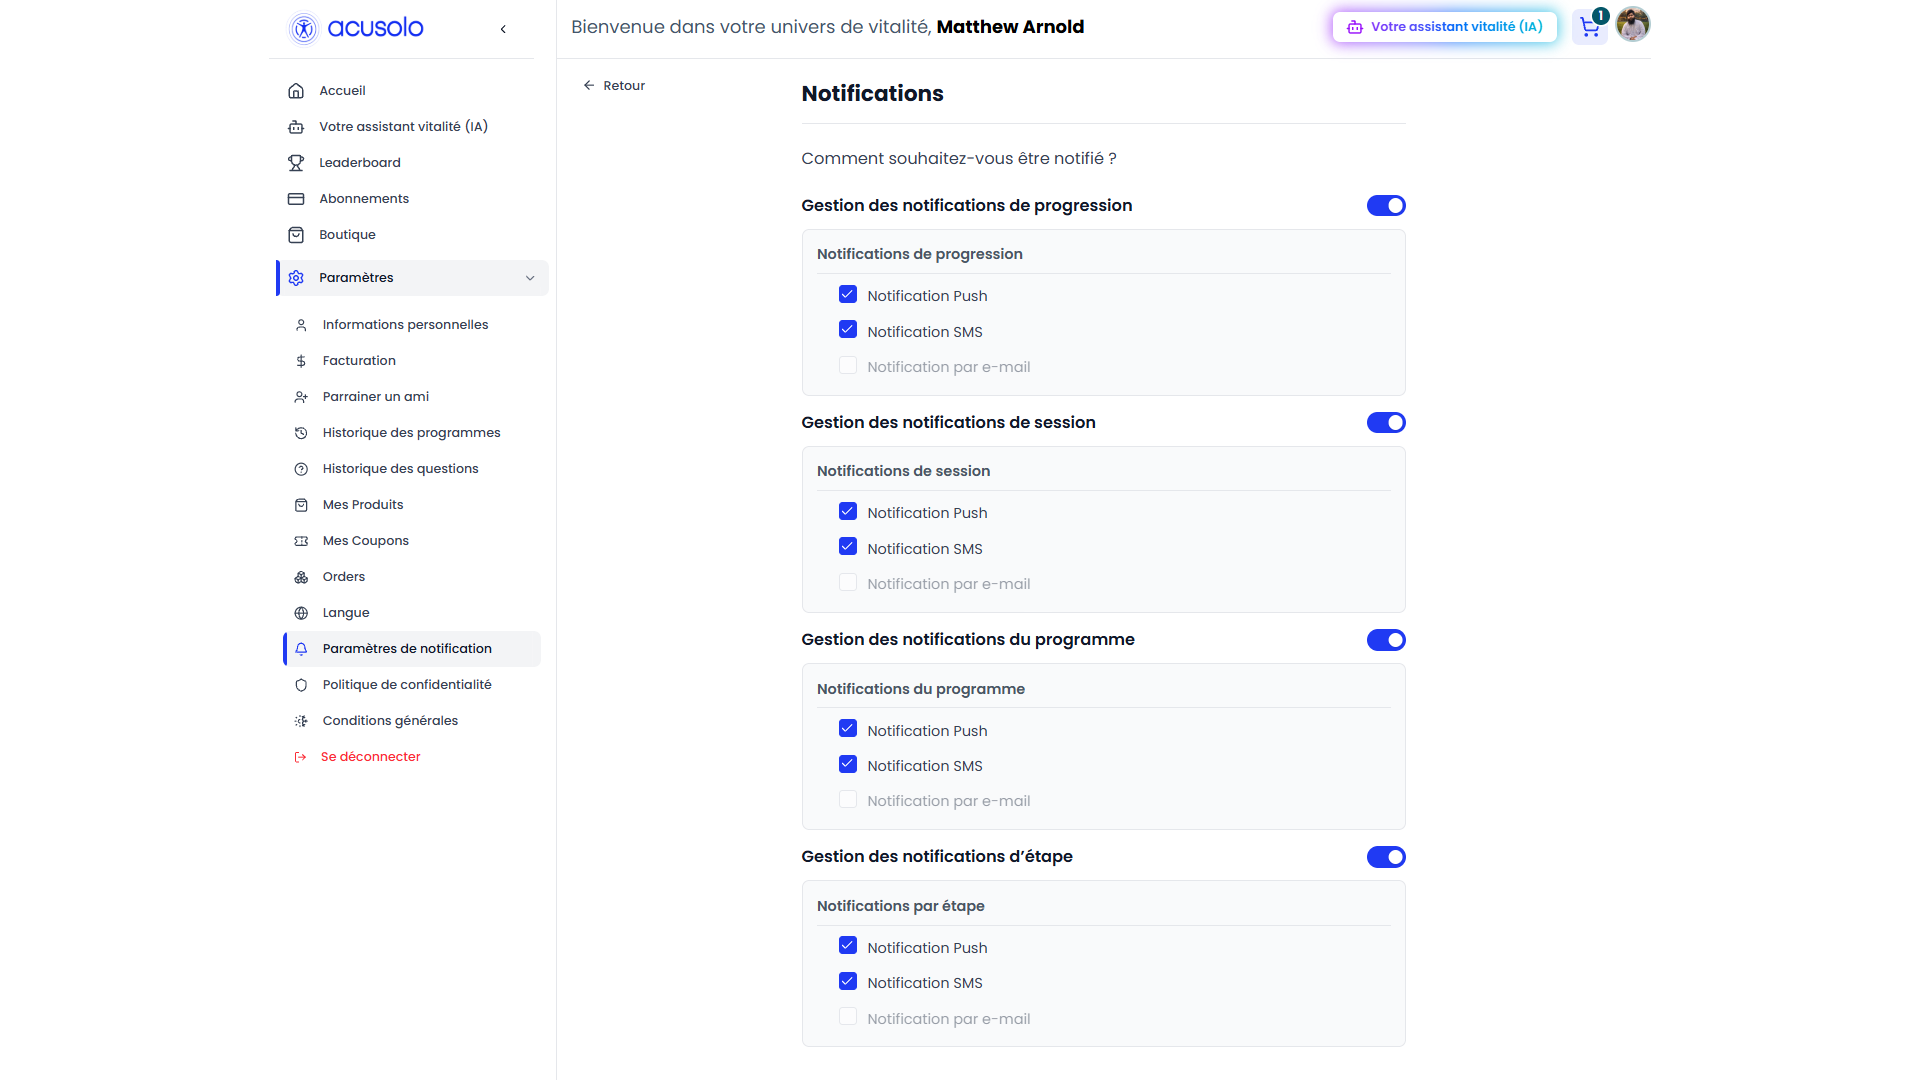Click the acusolo wordmark text
Screen dimensions: 1920x1080
(375, 28)
